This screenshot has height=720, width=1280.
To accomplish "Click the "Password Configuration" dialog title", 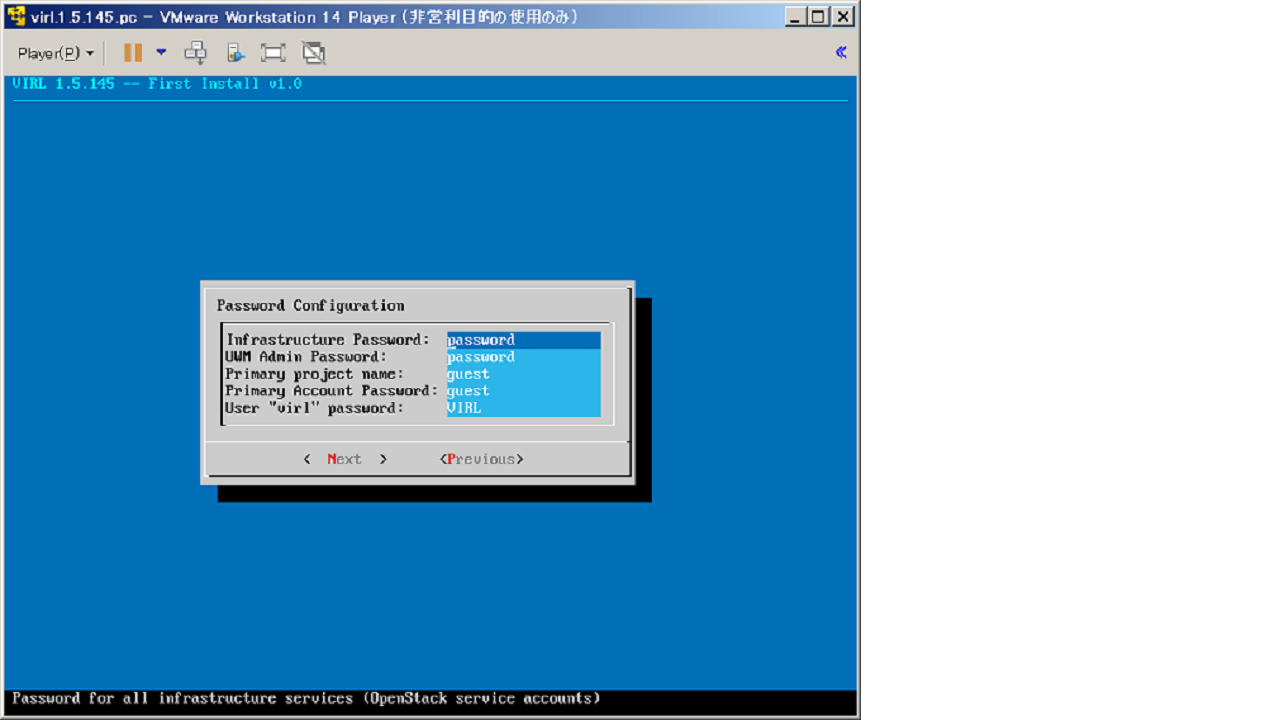I will [311, 306].
